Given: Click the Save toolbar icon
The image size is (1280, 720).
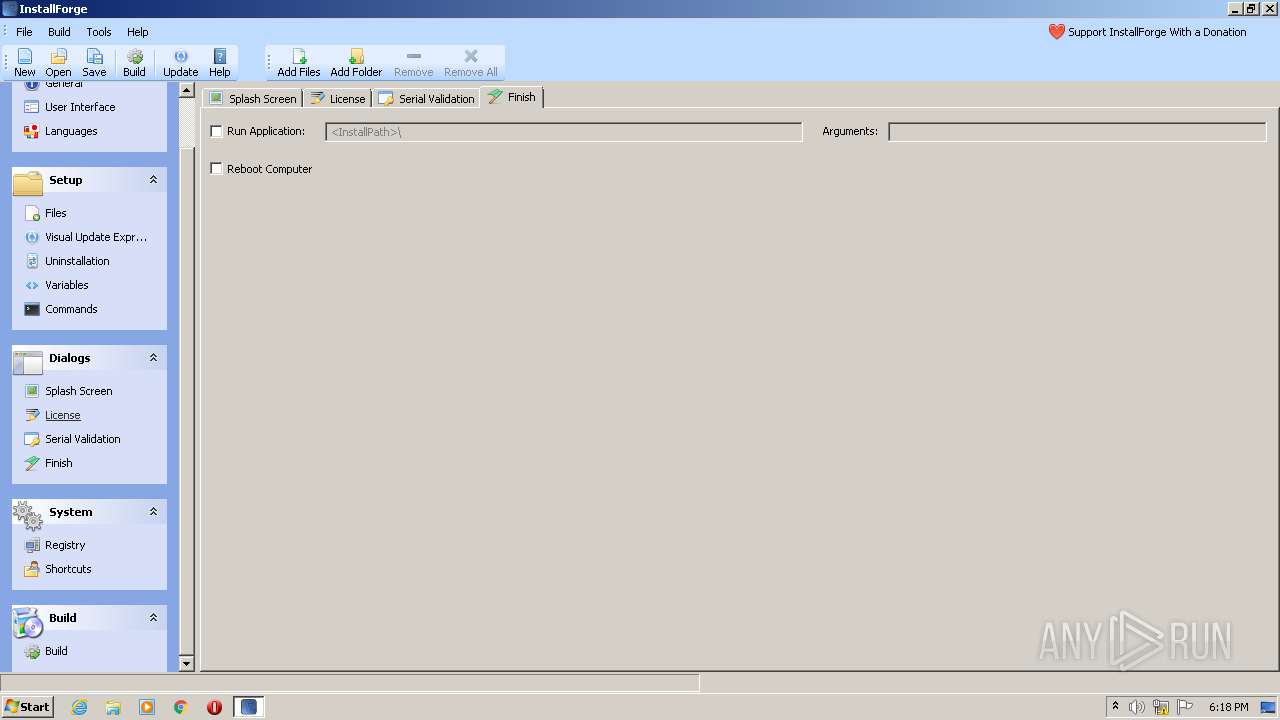Looking at the screenshot, I should coord(94,63).
